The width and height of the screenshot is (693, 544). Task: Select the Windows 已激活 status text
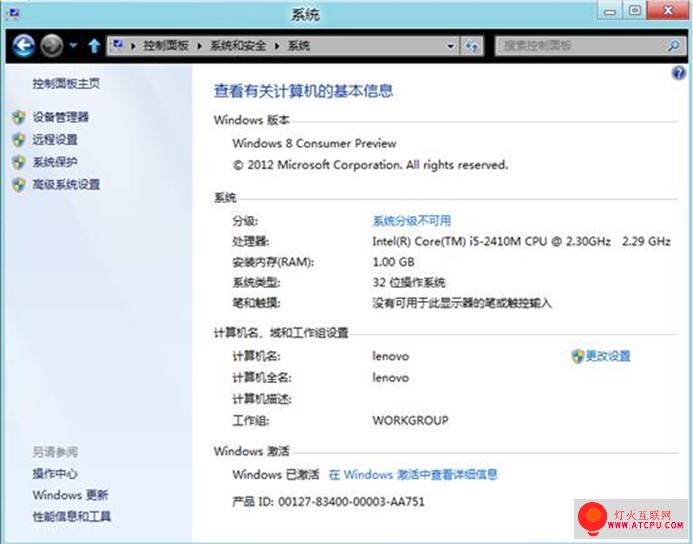276,475
